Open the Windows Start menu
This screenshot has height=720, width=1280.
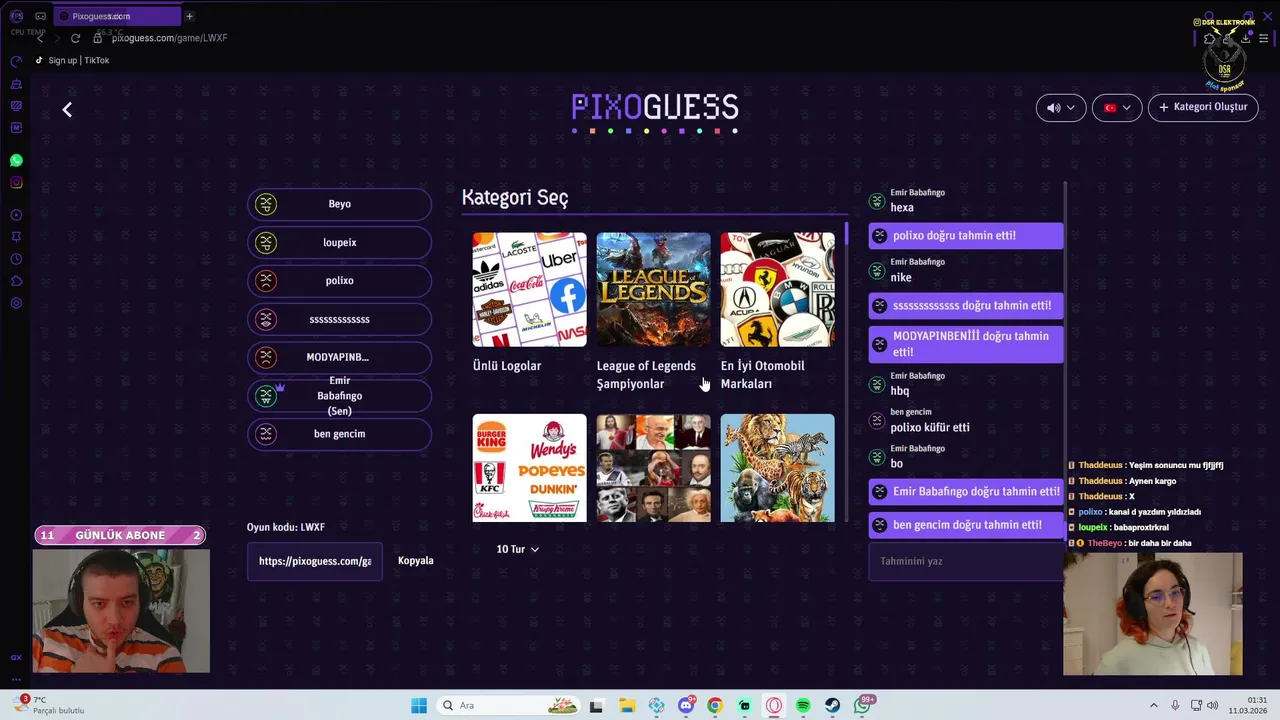(x=419, y=706)
